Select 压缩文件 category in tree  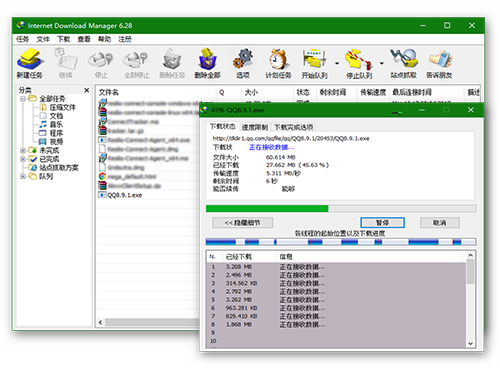[57, 107]
